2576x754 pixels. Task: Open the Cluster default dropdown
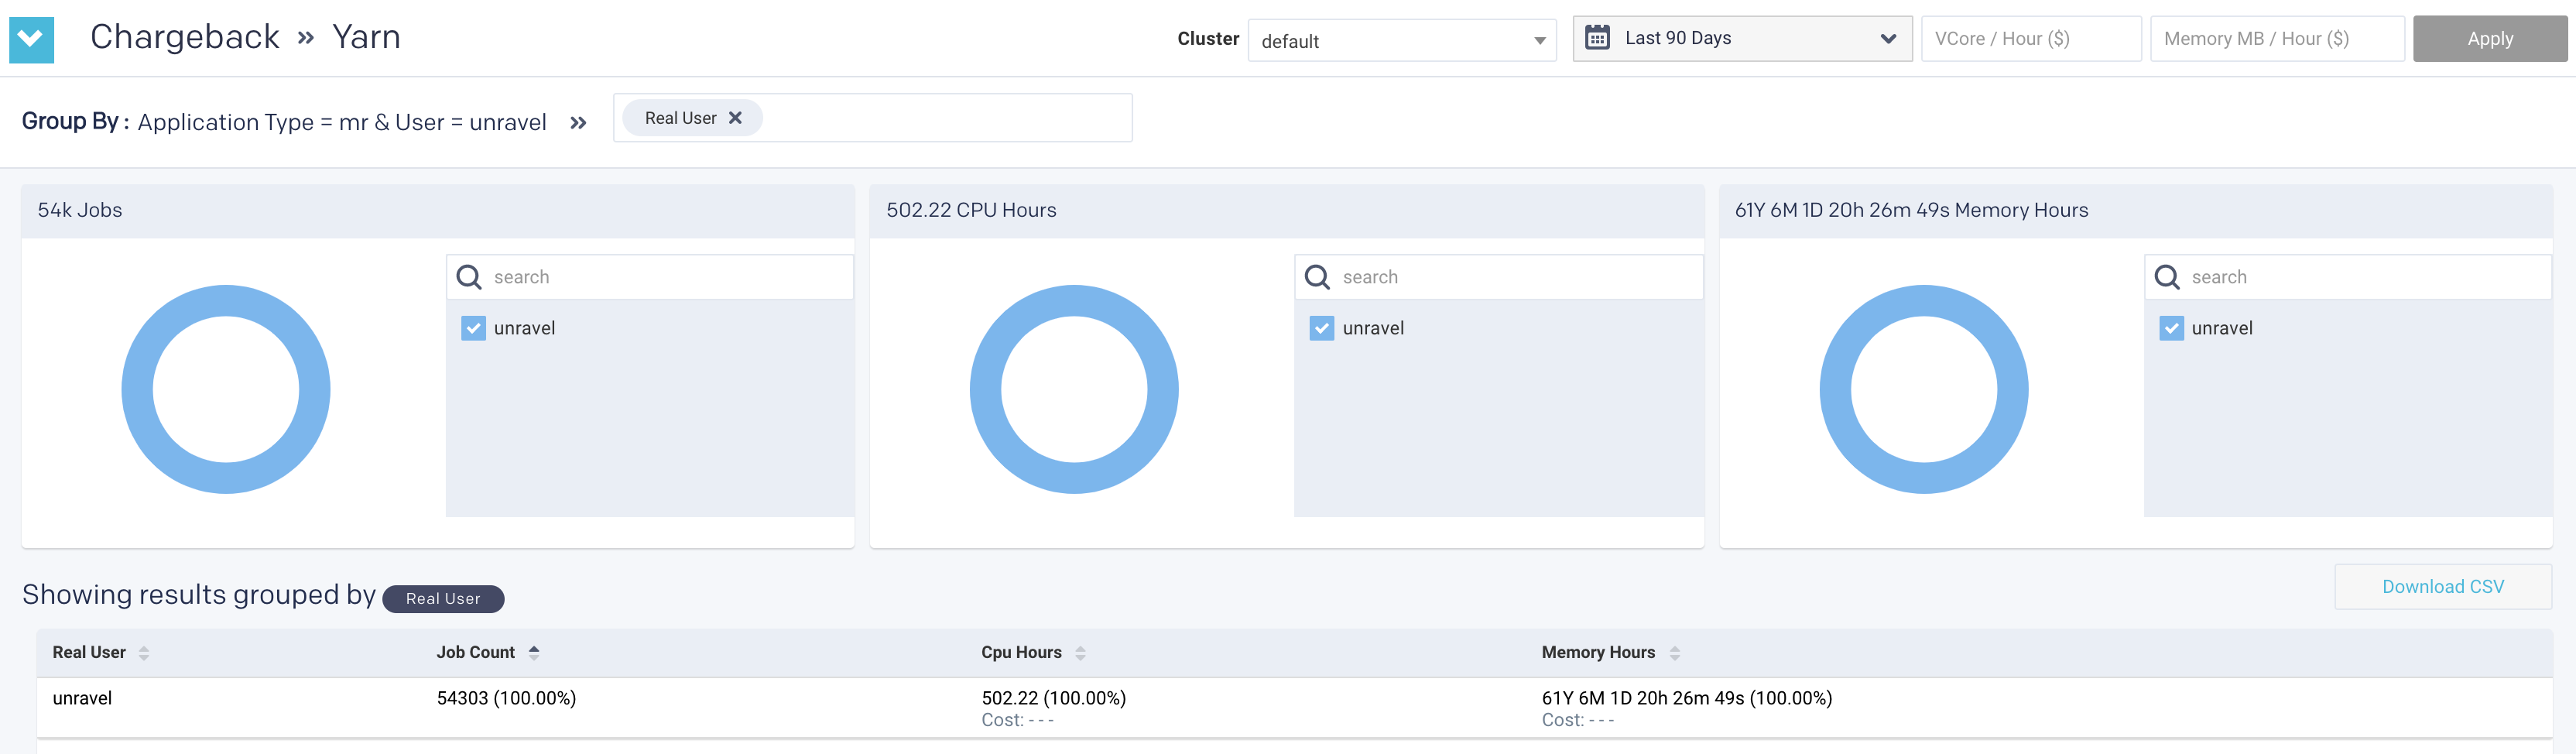tap(1402, 40)
